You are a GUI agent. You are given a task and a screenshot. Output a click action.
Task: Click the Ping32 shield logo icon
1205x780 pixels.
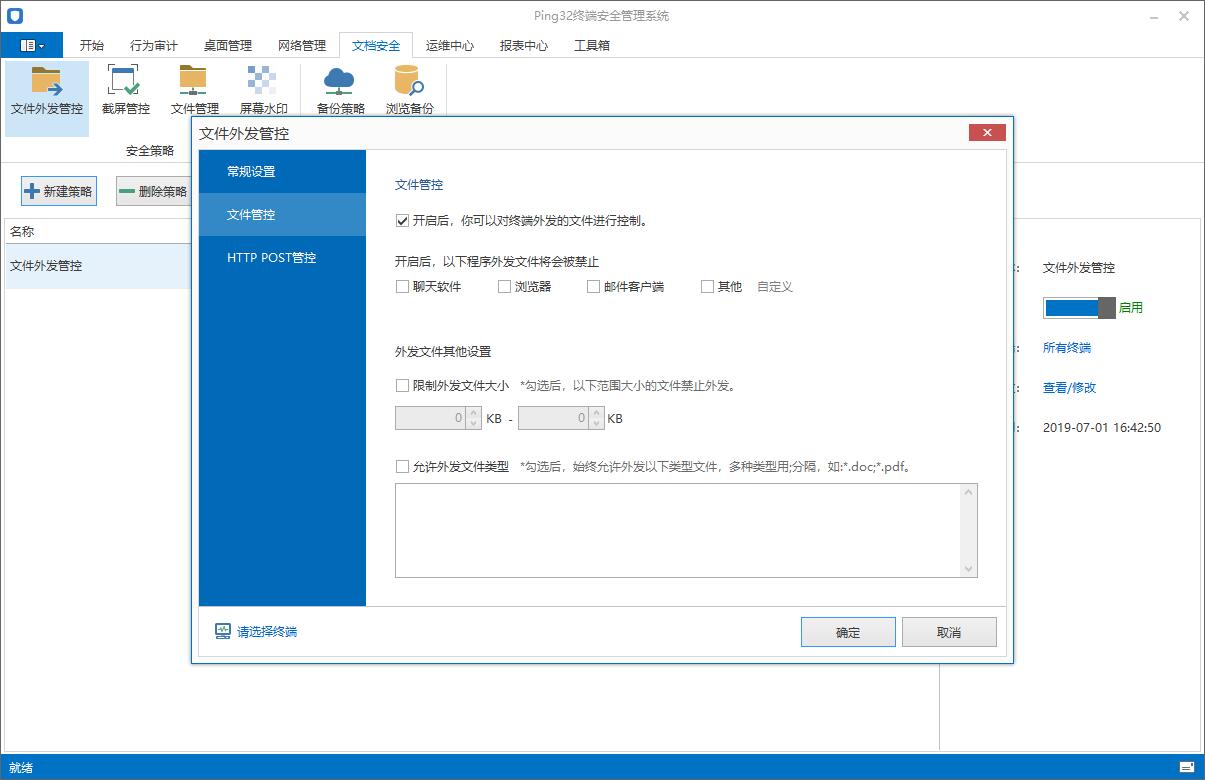(x=15, y=16)
